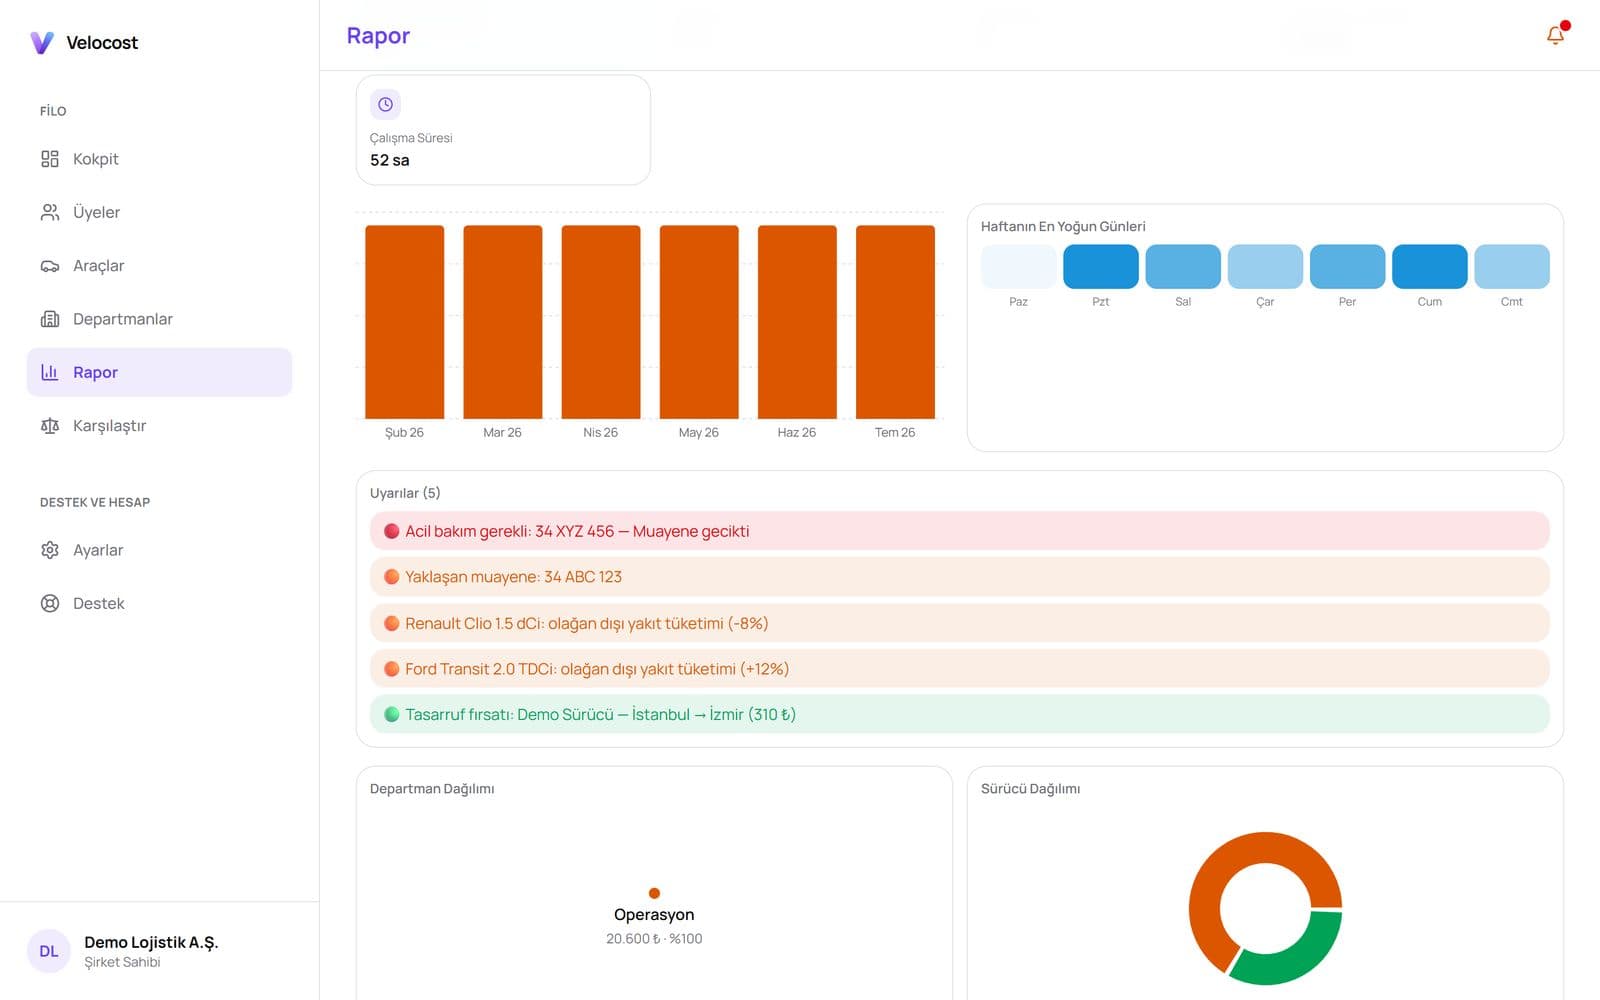The height and width of the screenshot is (1000, 1600).
Task: Click the Karşılaştır scales icon
Action: (x=50, y=426)
